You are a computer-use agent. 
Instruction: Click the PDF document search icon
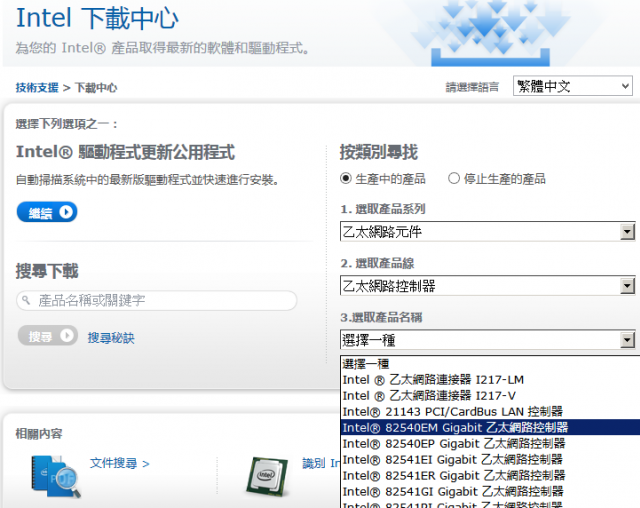point(56,477)
